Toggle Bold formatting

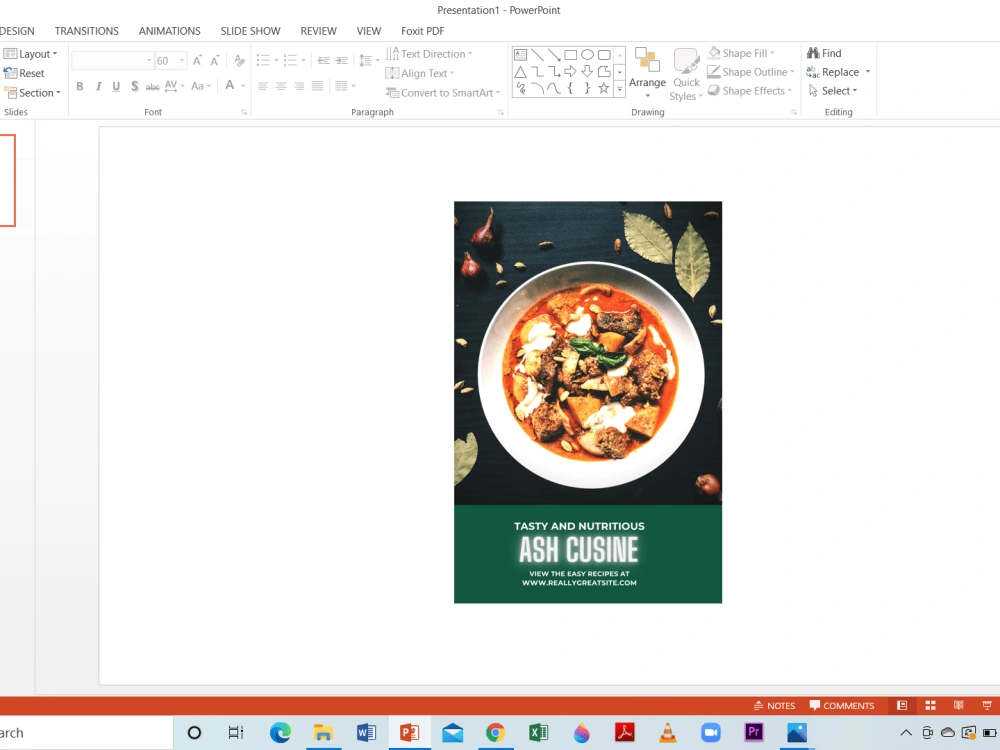80,86
